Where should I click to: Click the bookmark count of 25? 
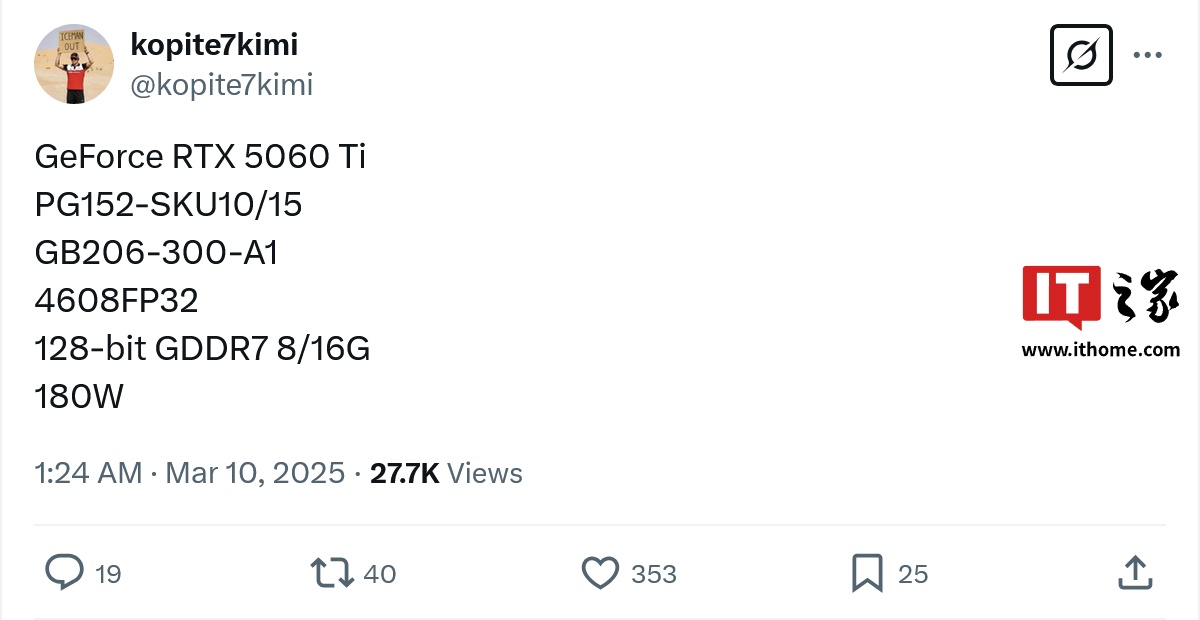pyautogui.click(x=913, y=574)
